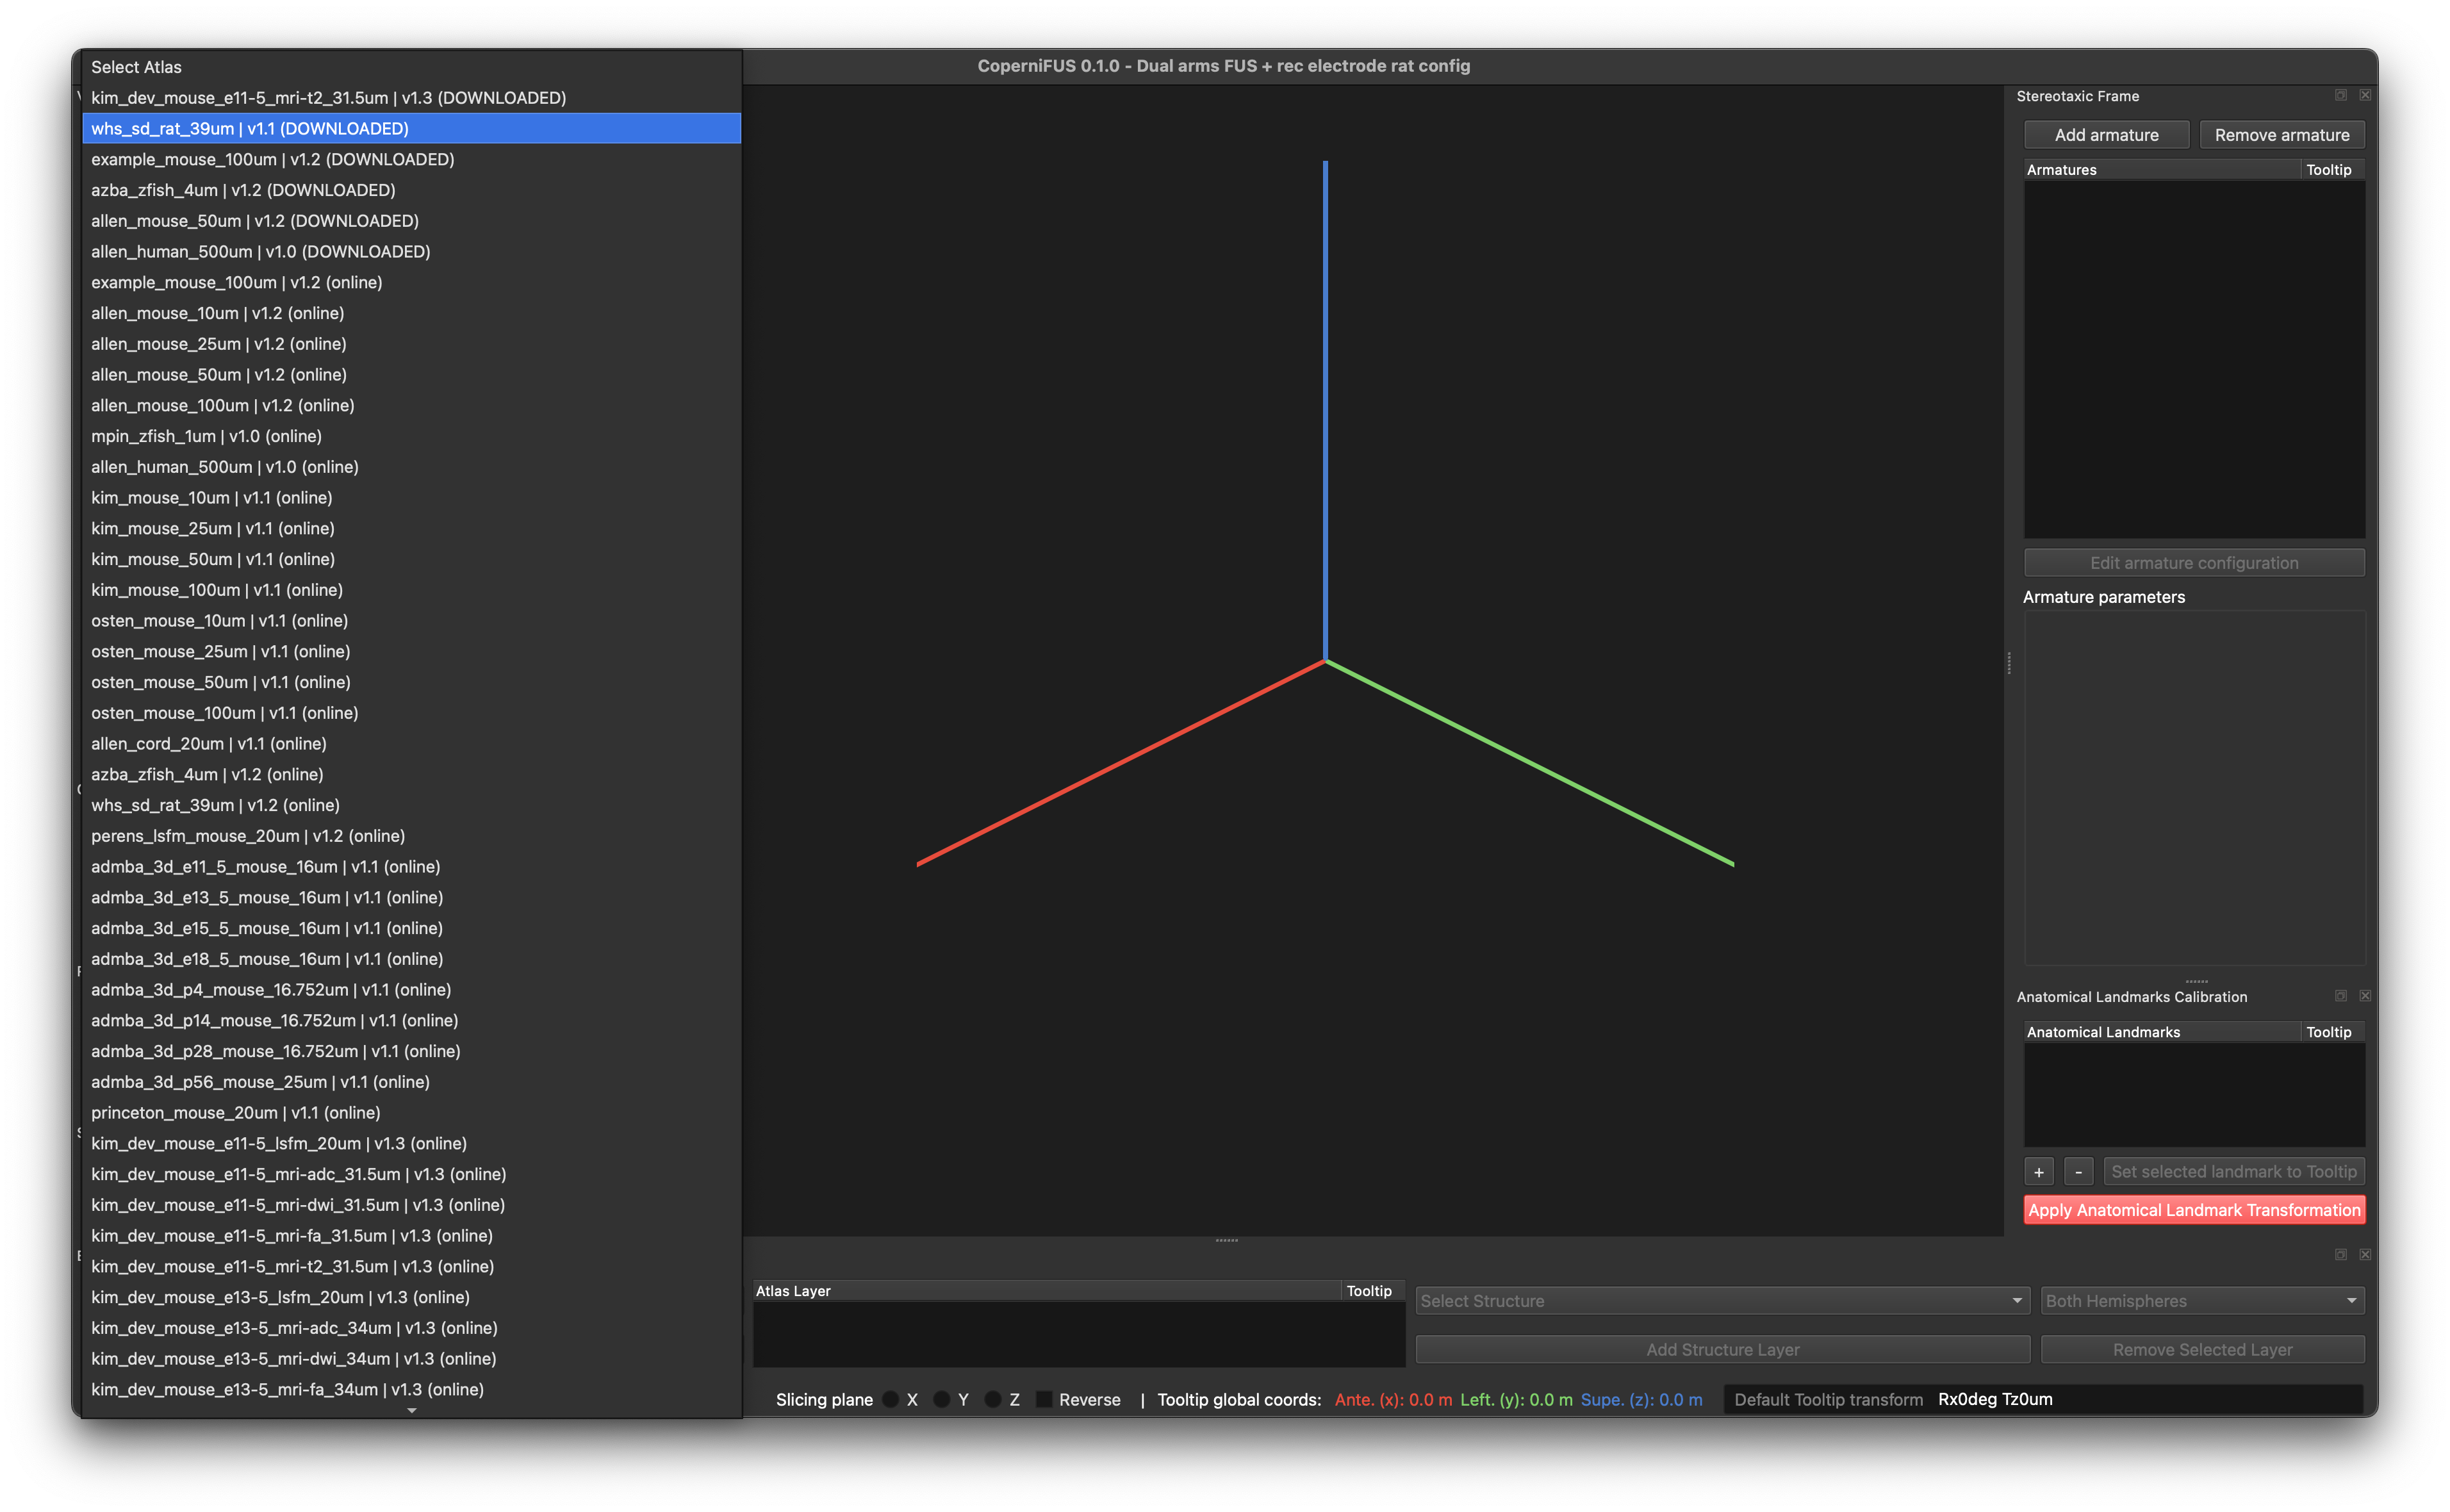Choose kim_mouse_10um v1.1 (online)
Screen dimensions: 2450x1512
tap(411, 497)
